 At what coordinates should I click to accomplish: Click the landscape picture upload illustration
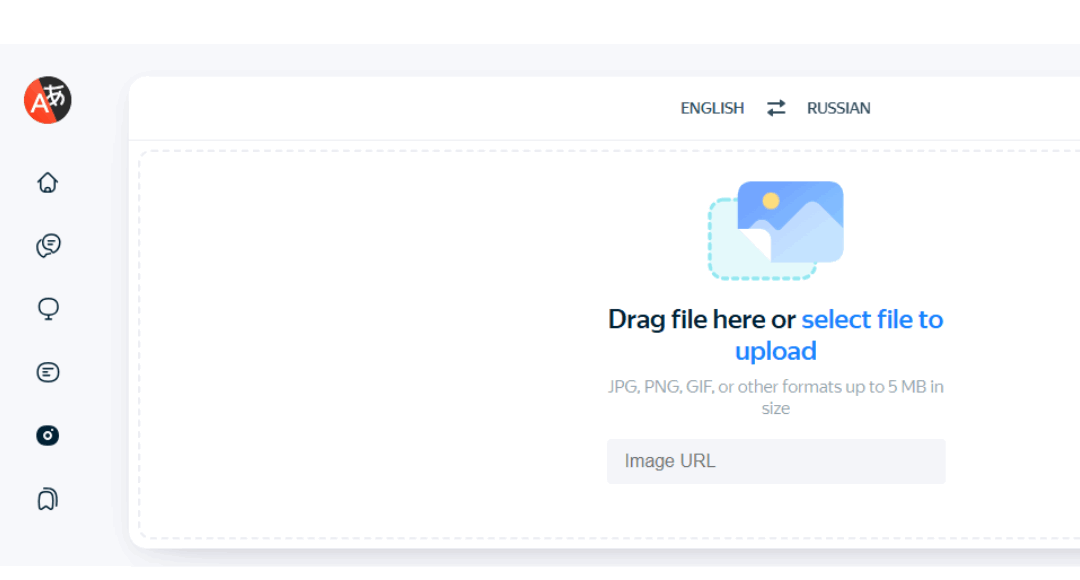click(x=790, y=224)
